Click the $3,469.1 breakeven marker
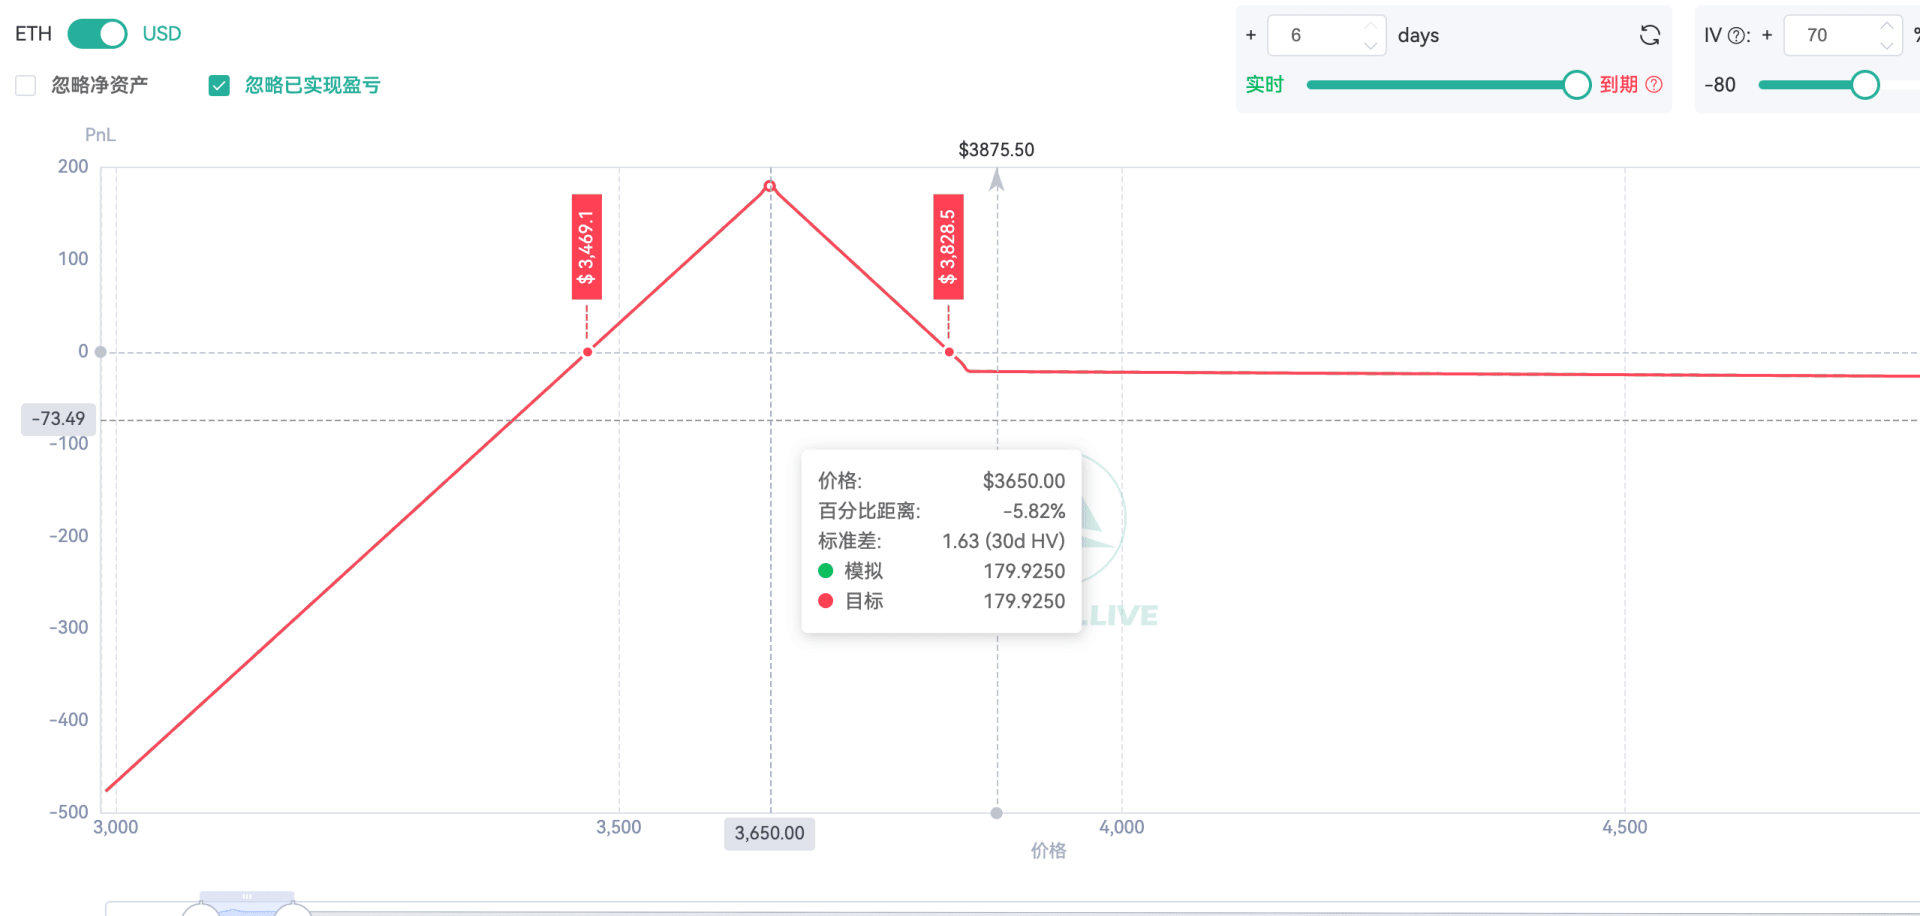The height and width of the screenshot is (916, 1920). (587, 247)
